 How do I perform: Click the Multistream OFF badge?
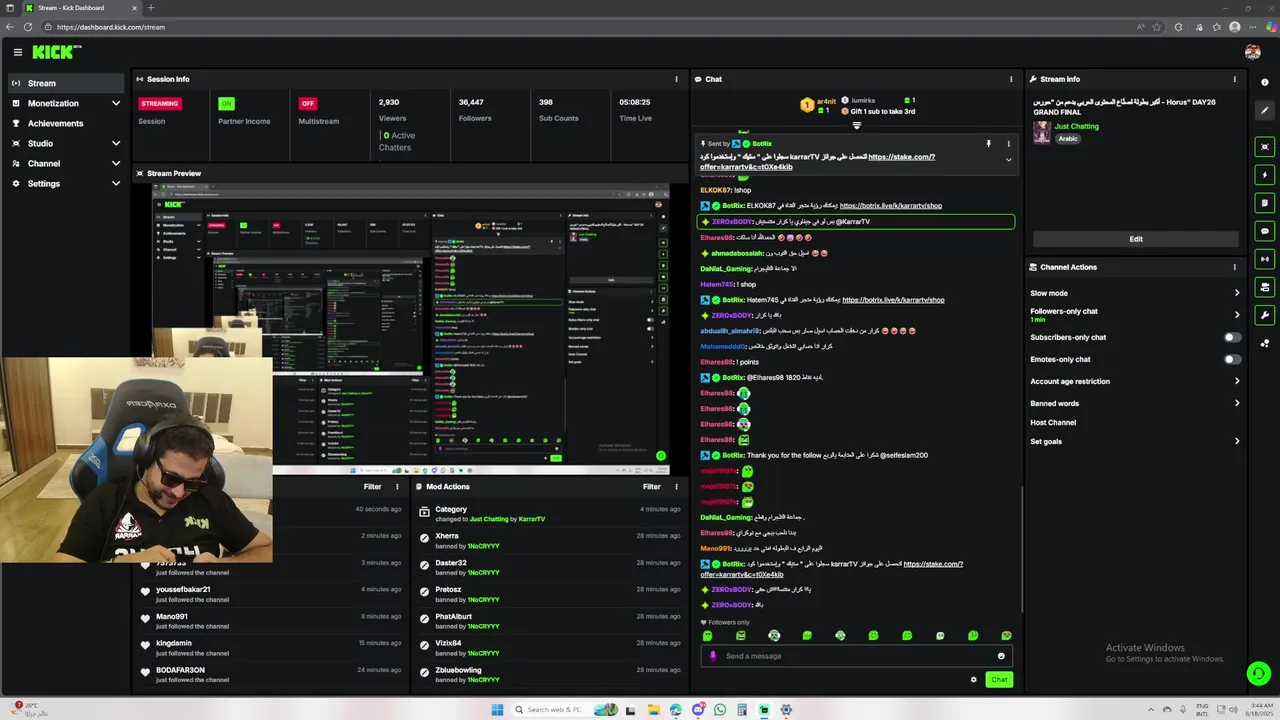(308, 103)
